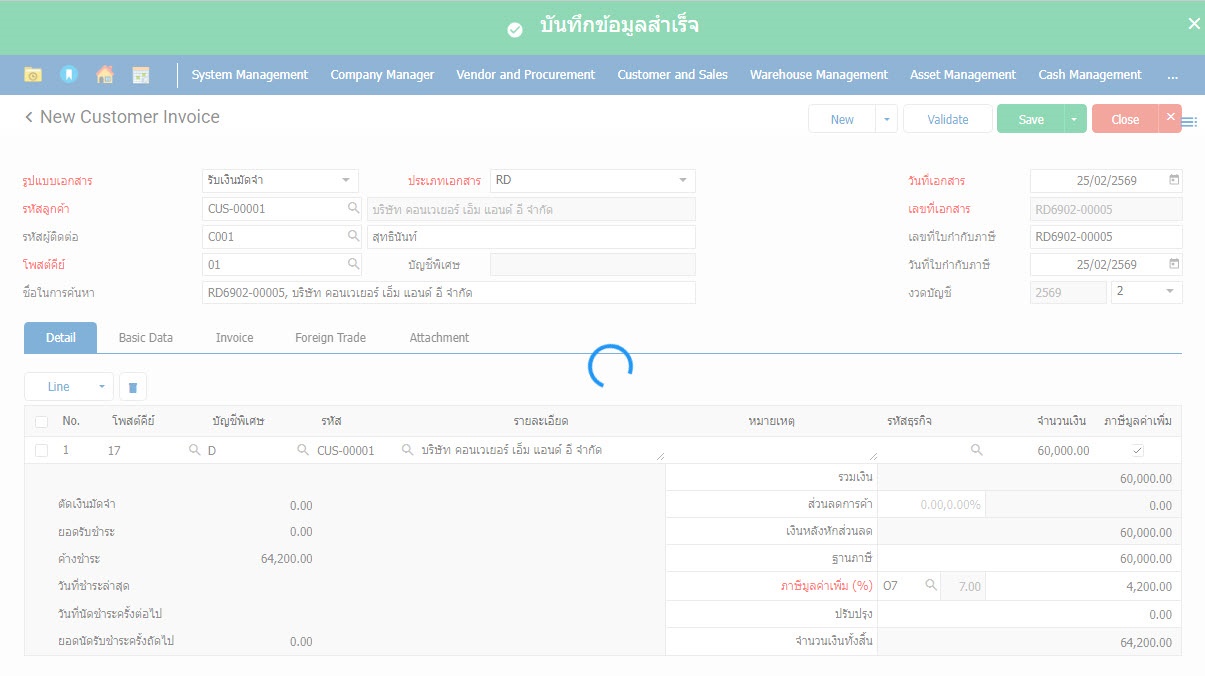
Task: Expand the Save button dropdown arrow
Action: pyautogui.click(x=1074, y=120)
